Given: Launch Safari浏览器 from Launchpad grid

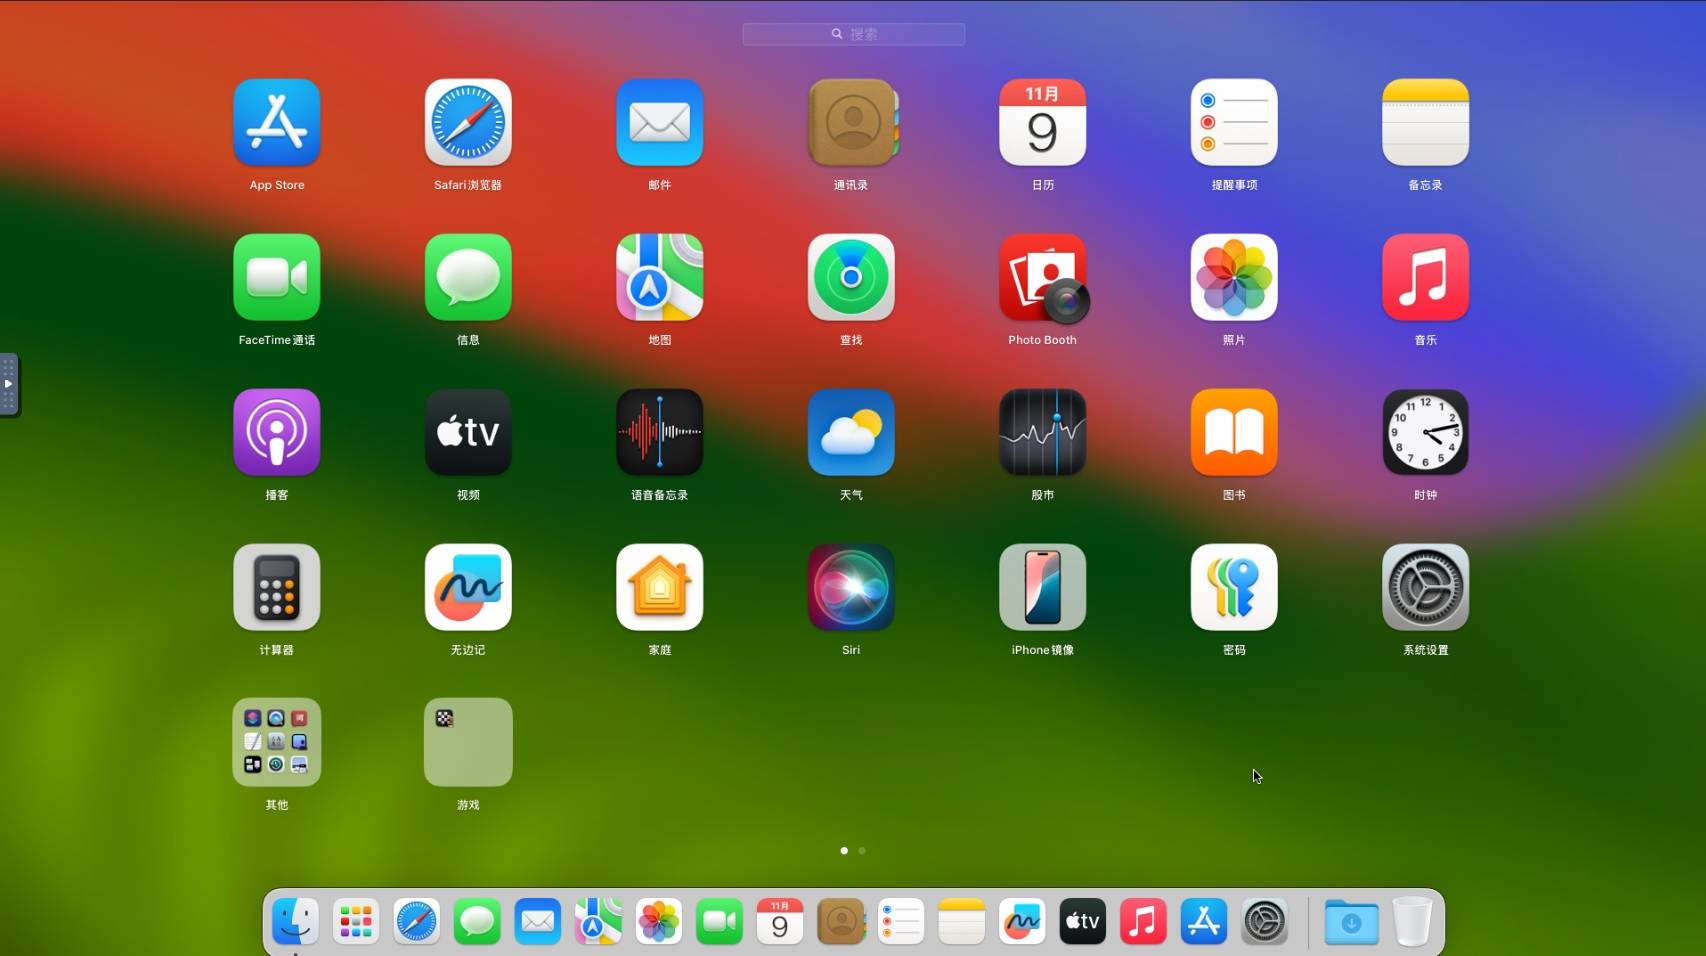Looking at the screenshot, I should coord(468,122).
